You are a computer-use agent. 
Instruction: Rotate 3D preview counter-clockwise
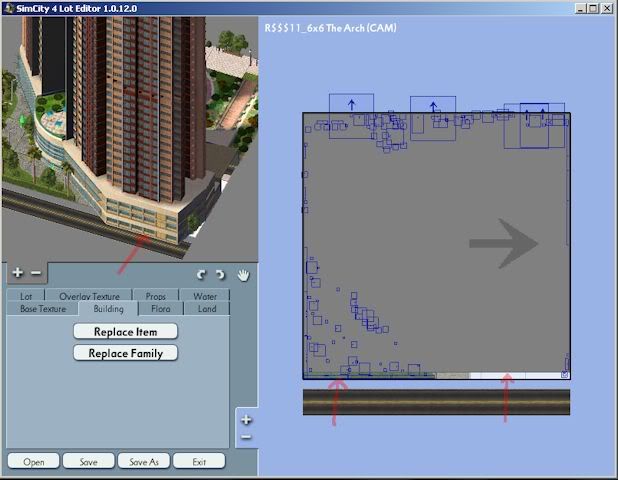pos(201,275)
